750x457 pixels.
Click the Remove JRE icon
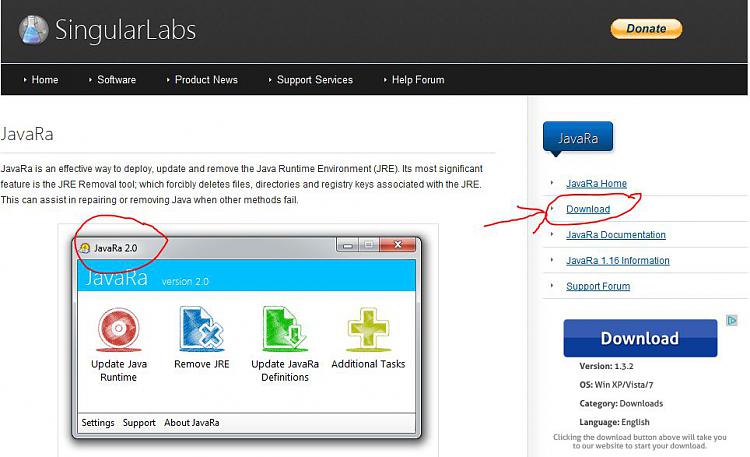(201, 329)
